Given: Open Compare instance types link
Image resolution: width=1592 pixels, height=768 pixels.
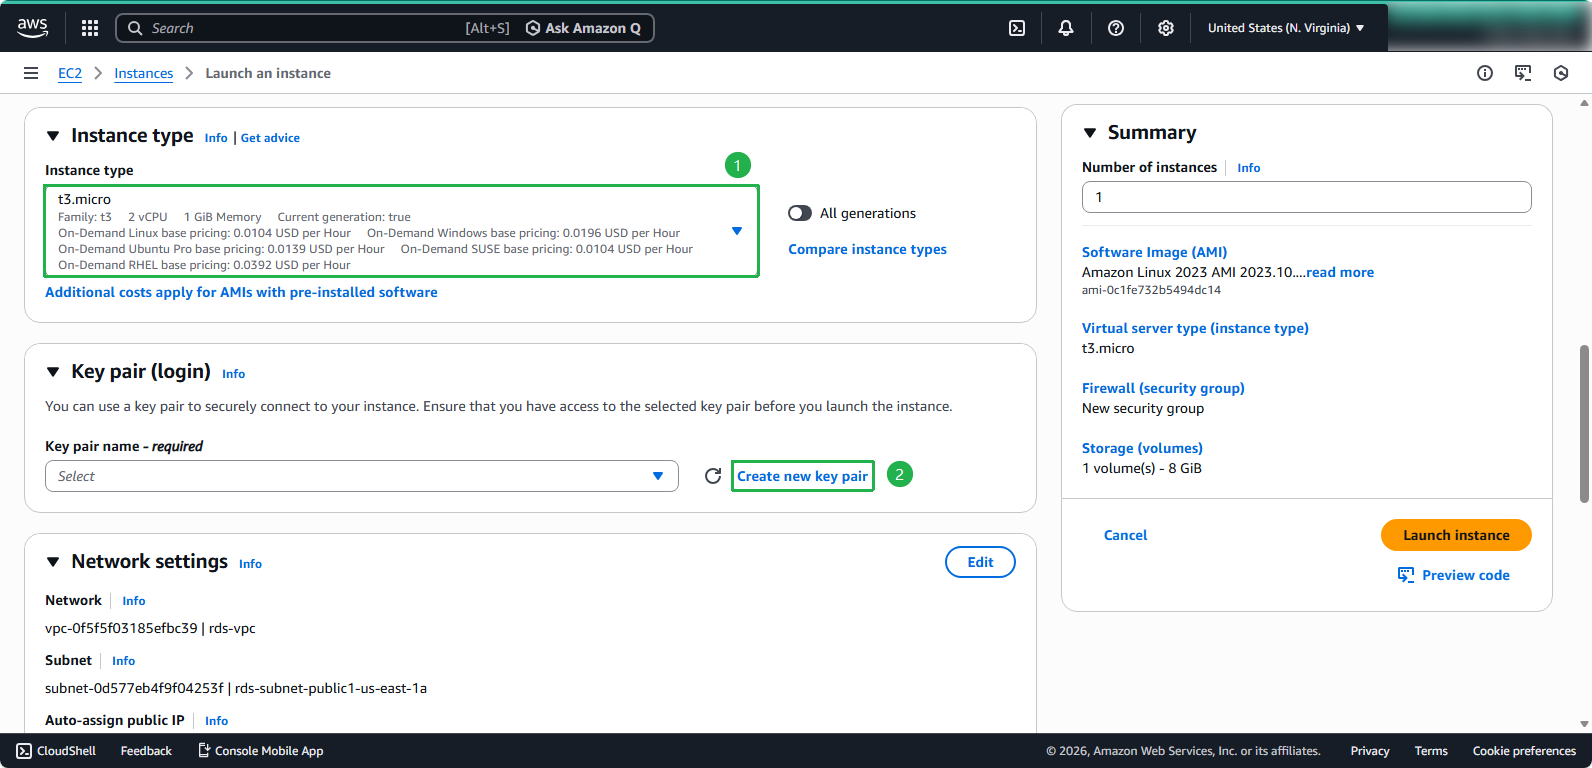Looking at the screenshot, I should [867, 249].
